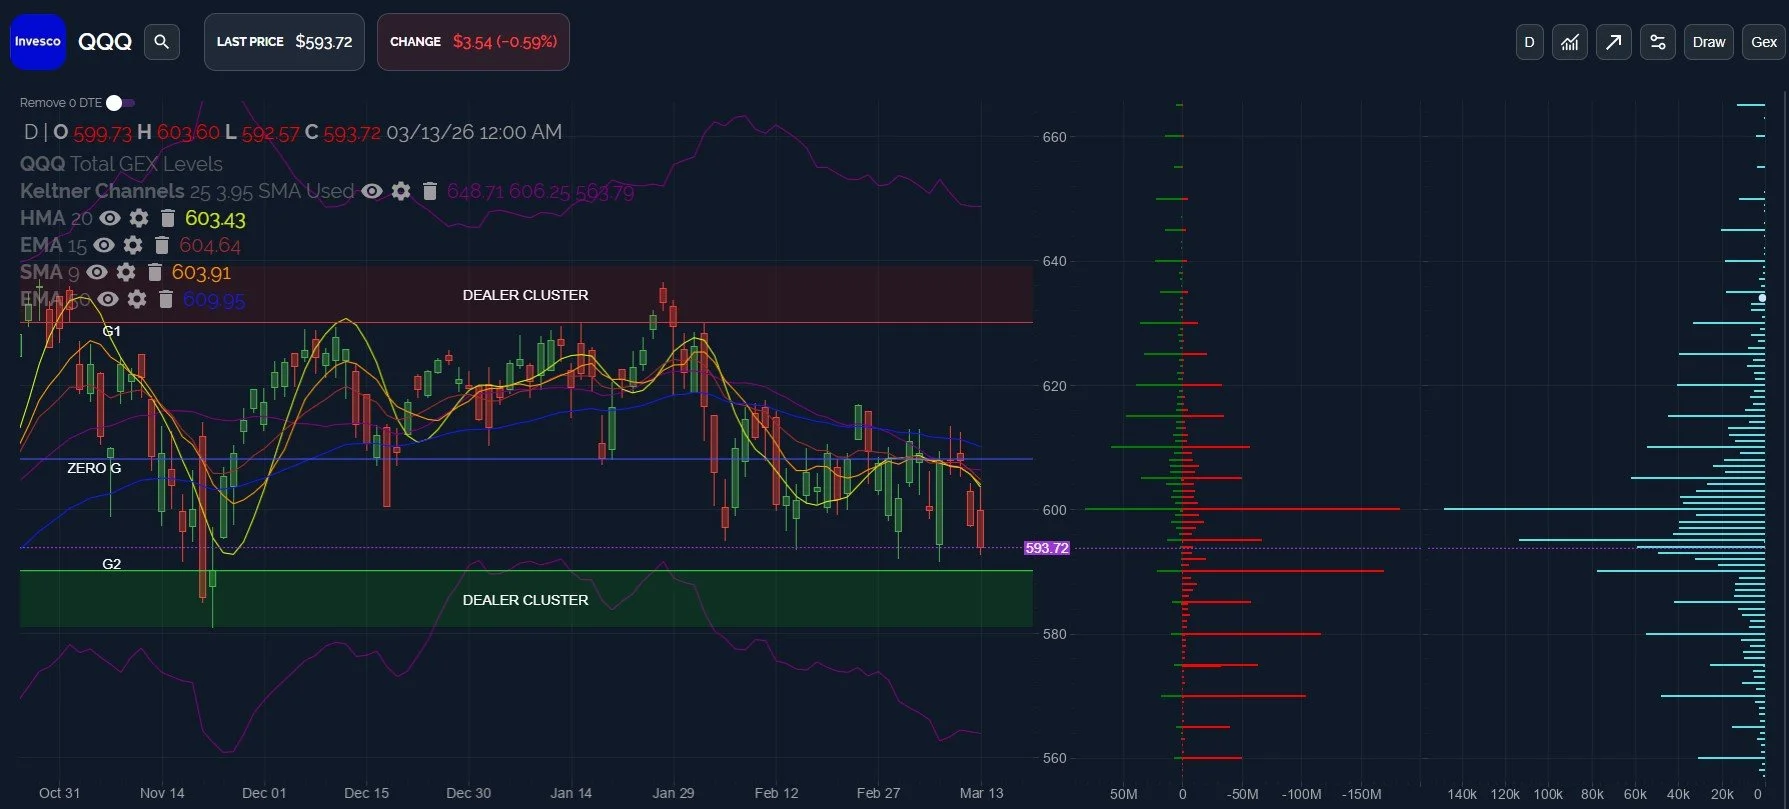Screen dimensions: 1789x809
Task: Click the Oct 31 date label
Action: (59, 793)
